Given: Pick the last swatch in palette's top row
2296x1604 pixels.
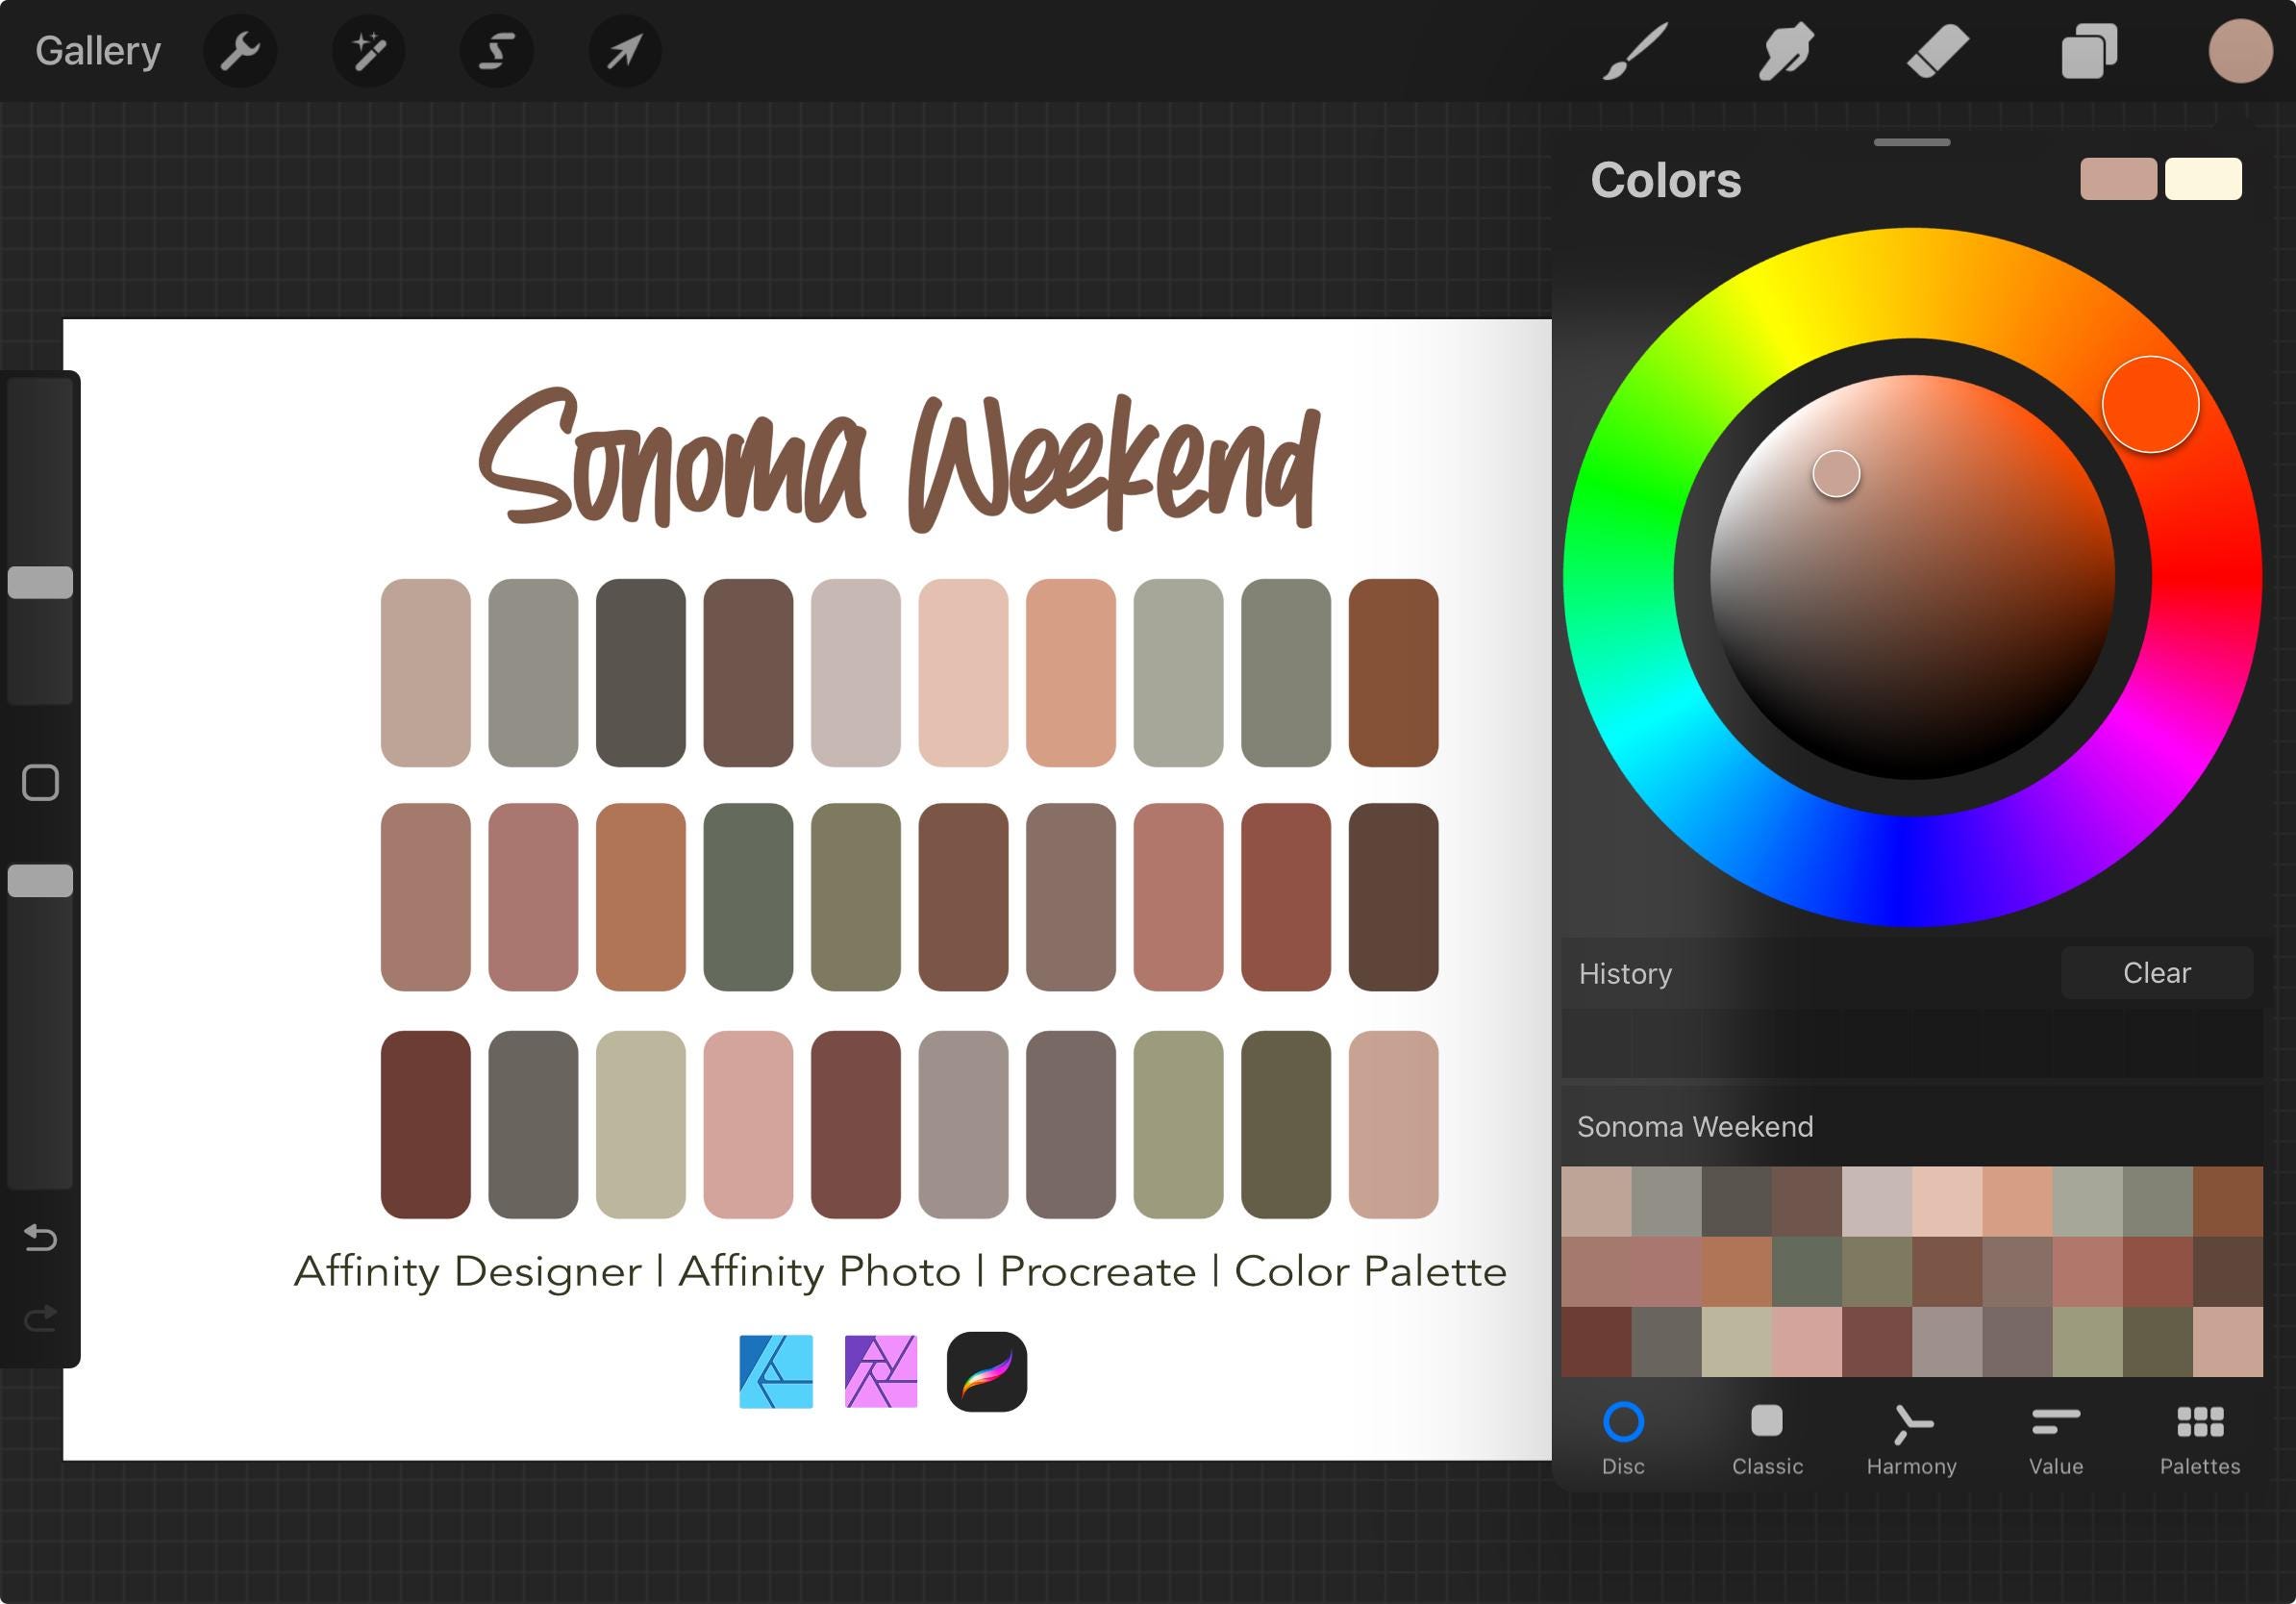Looking at the screenshot, I should (2228, 1201).
